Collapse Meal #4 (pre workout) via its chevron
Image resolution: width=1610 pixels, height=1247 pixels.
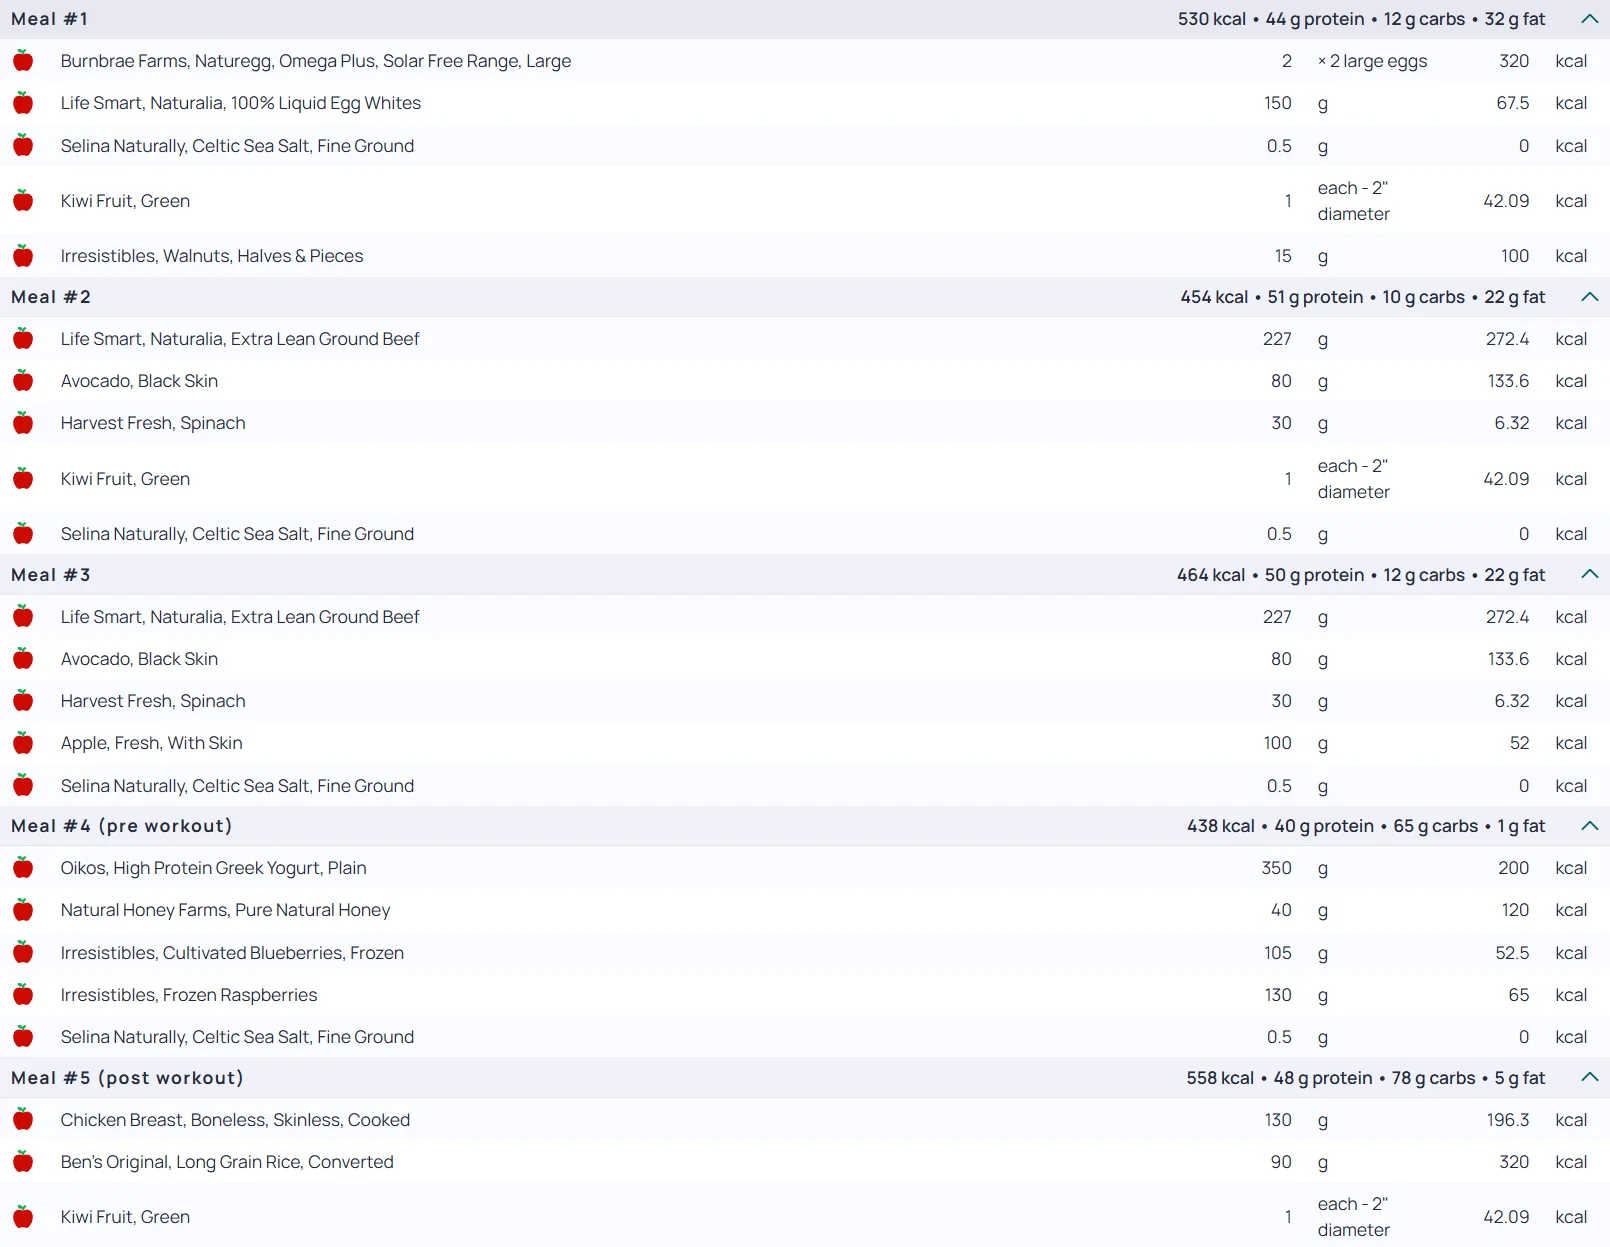tap(1590, 826)
